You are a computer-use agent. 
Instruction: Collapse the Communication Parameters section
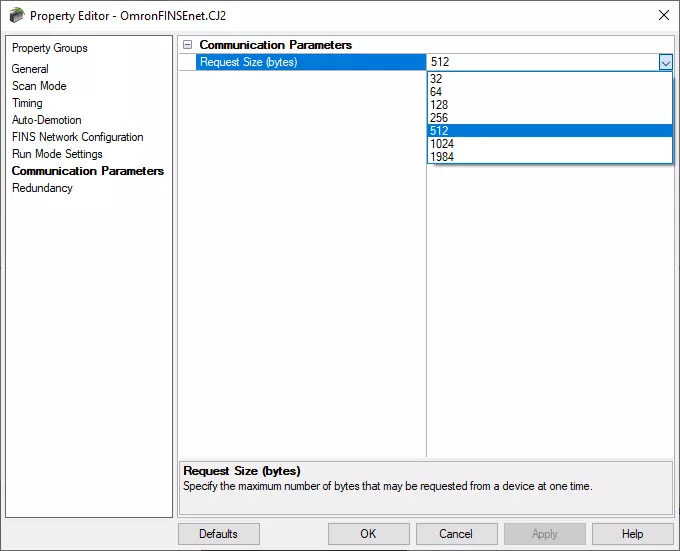click(x=187, y=45)
